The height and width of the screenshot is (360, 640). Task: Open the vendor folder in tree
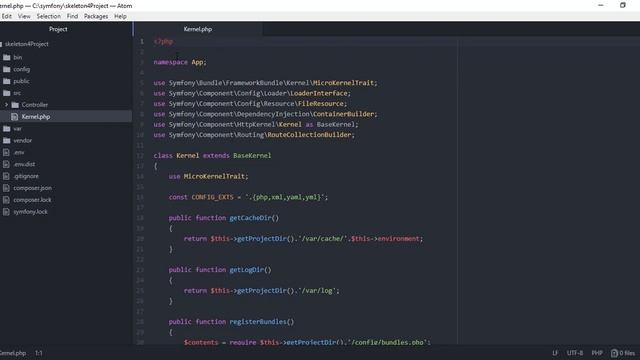(22, 140)
